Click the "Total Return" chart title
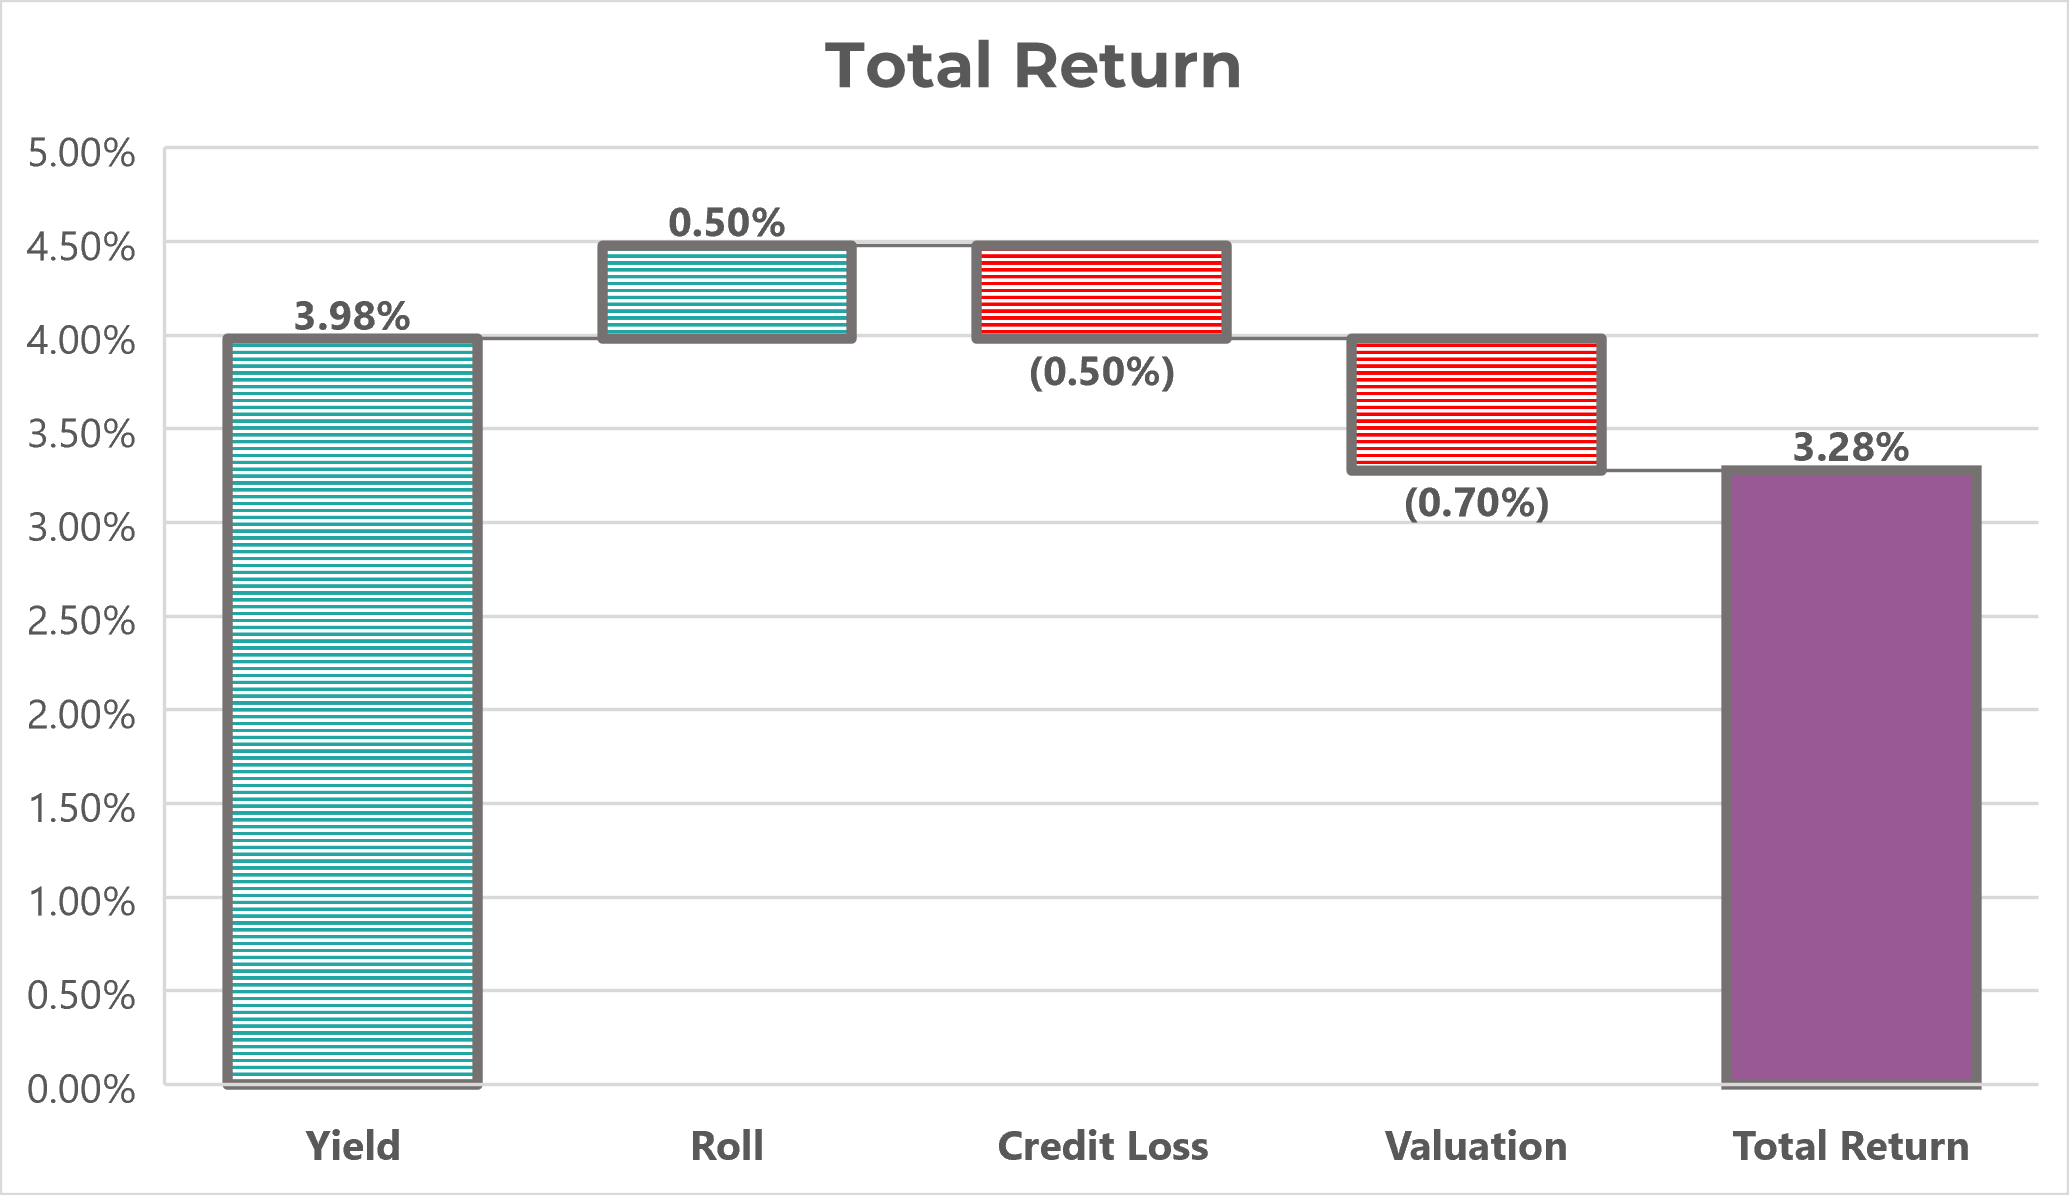This screenshot has width=2069, height=1195. [x=1033, y=66]
